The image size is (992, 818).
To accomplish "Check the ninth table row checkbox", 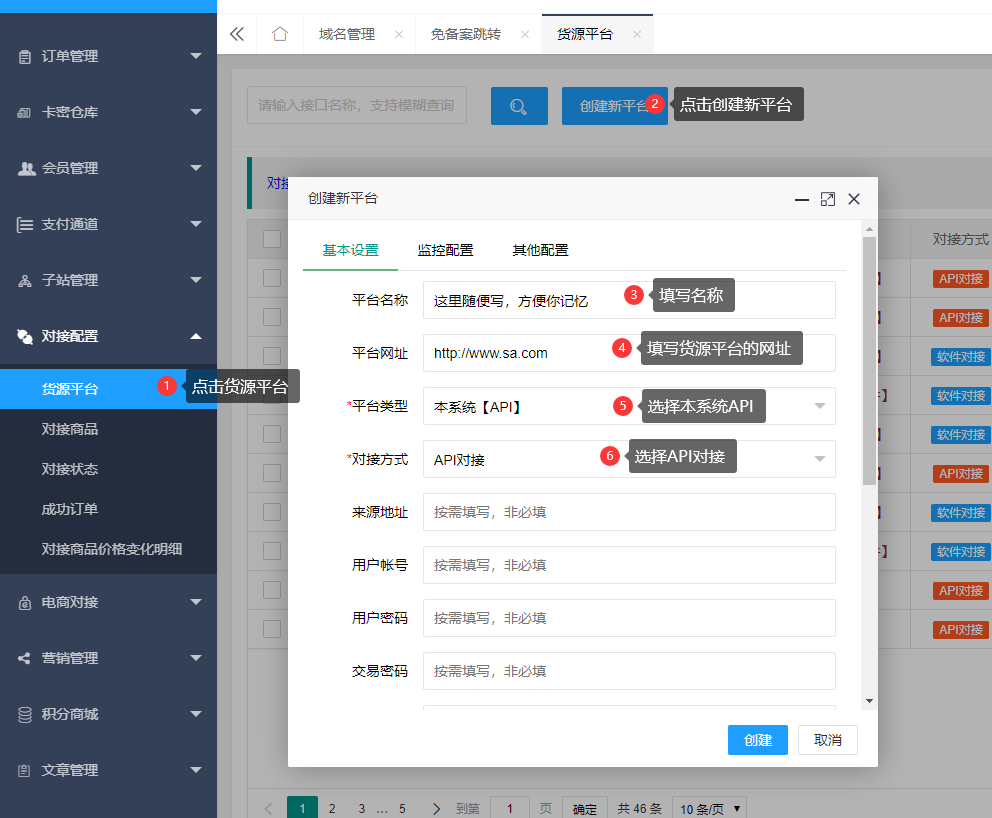I will [272, 590].
